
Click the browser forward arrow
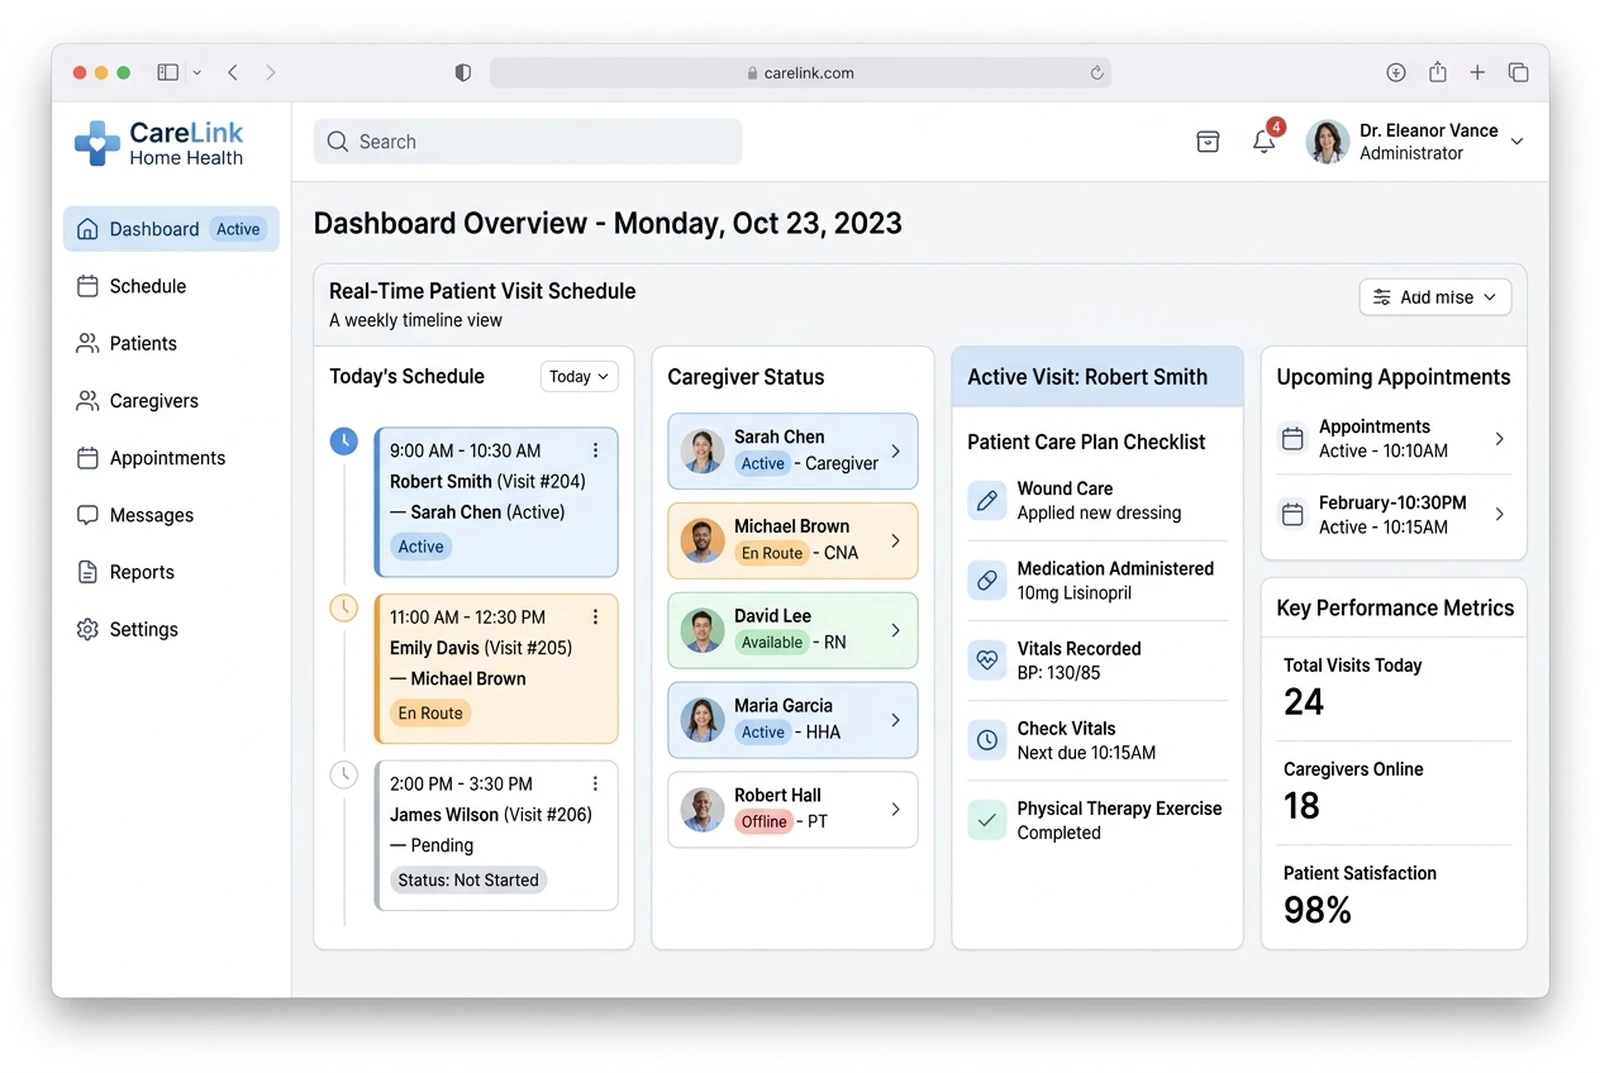click(x=270, y=72)
